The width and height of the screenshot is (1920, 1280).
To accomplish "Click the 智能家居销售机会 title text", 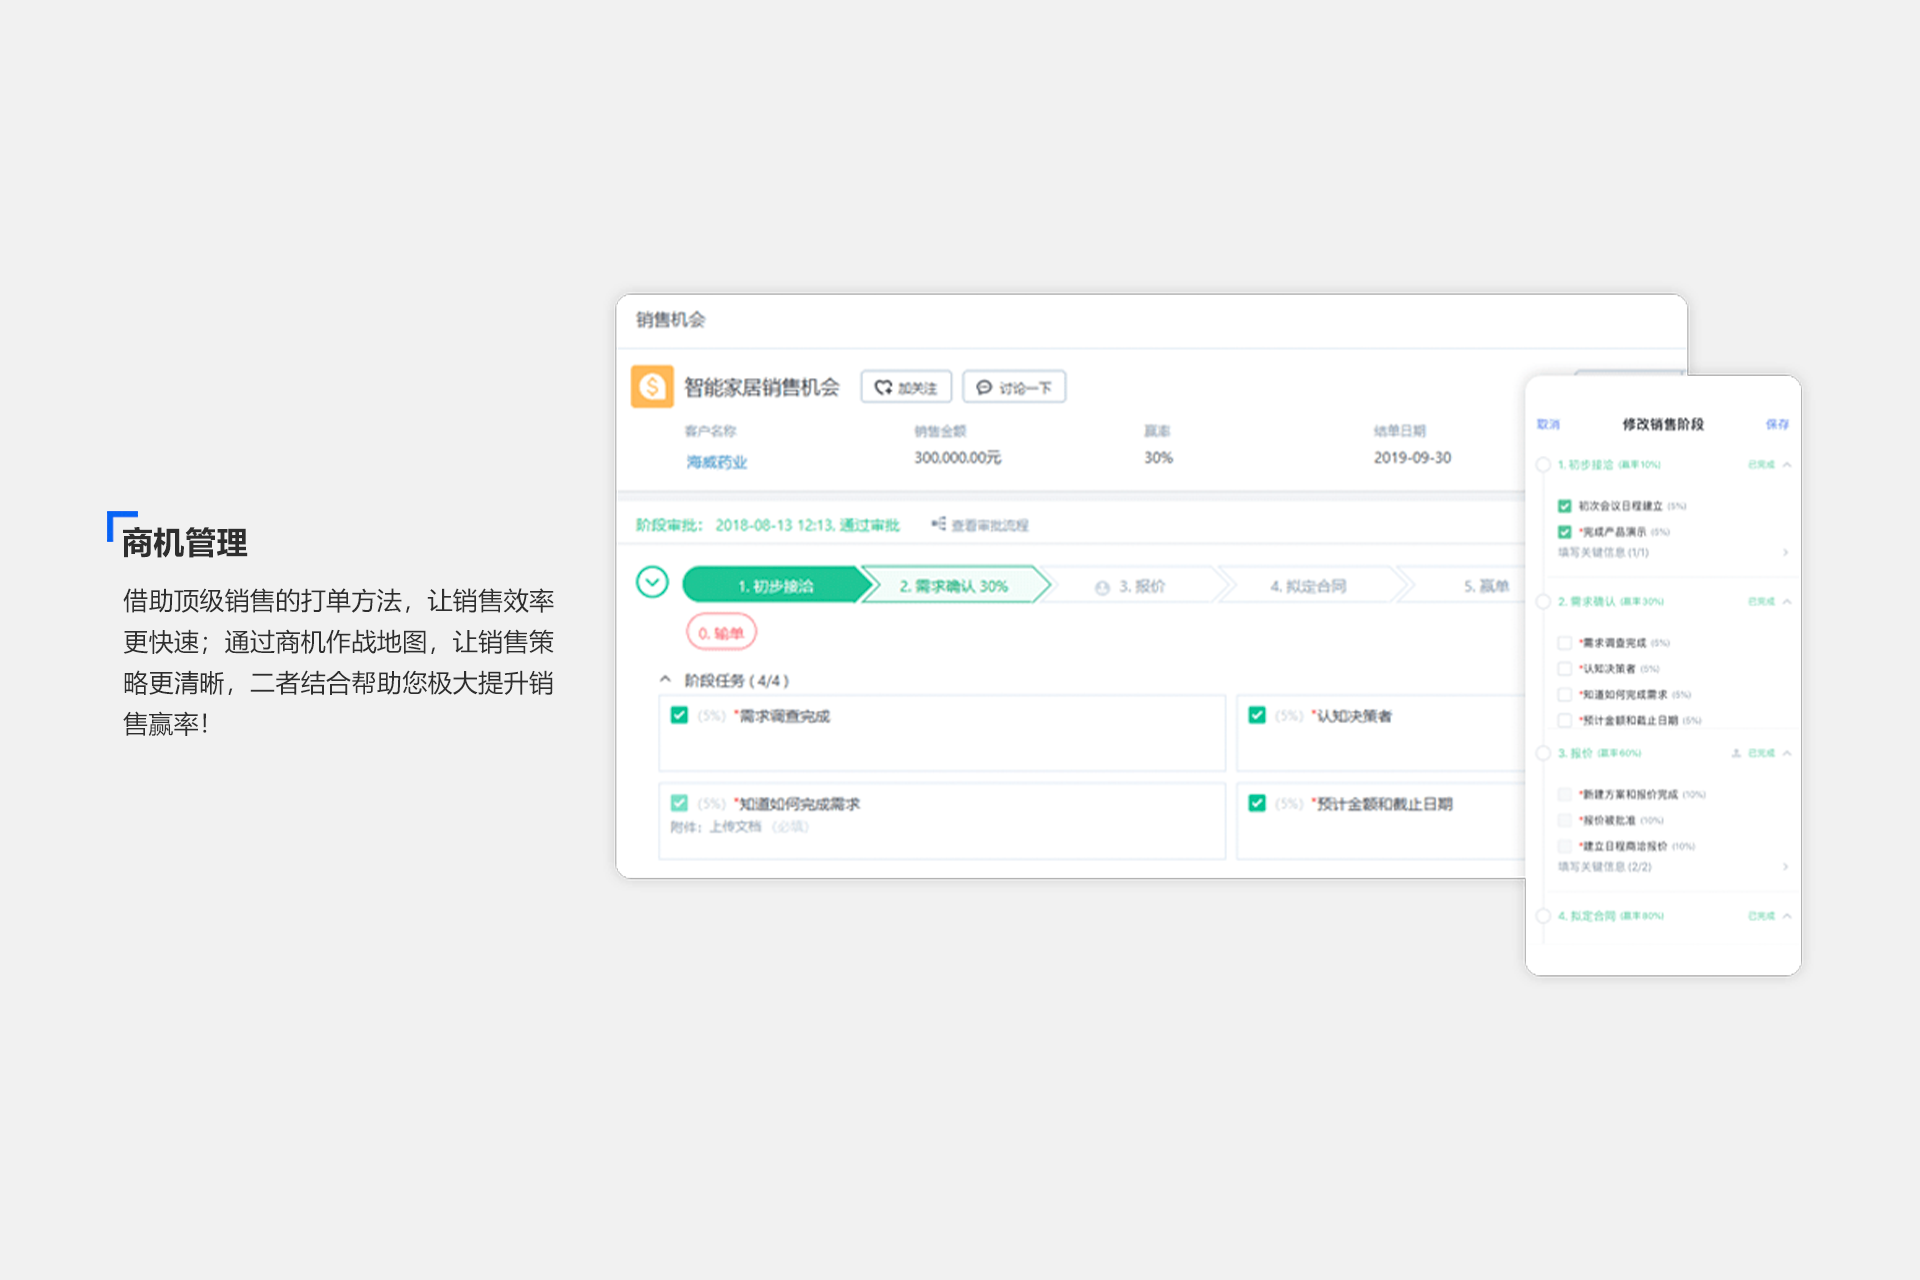I will point(762,387).
